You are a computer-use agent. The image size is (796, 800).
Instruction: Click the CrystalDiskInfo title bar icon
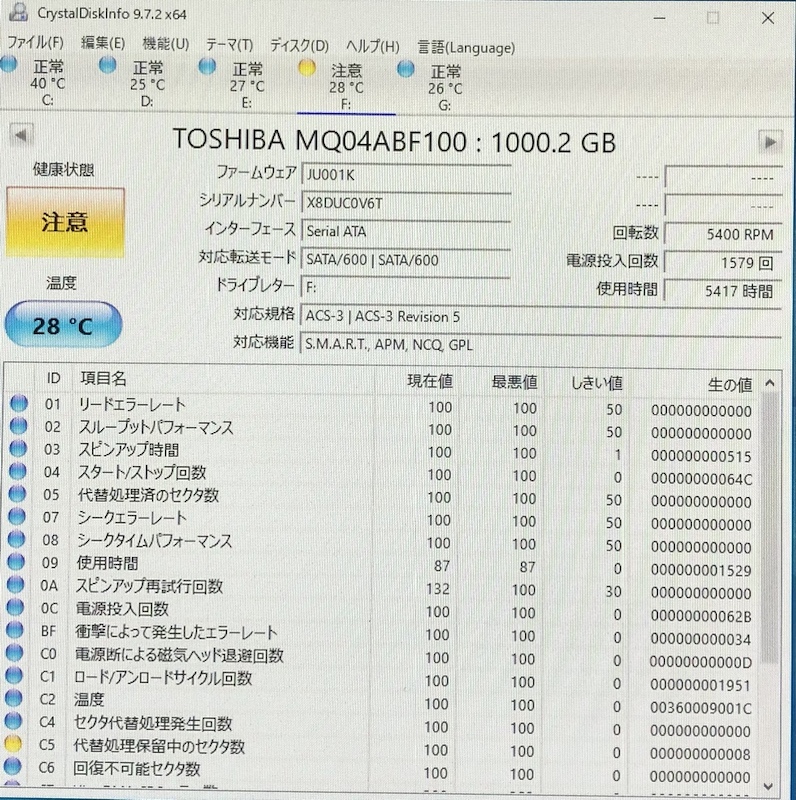click(x=18, y=11)
